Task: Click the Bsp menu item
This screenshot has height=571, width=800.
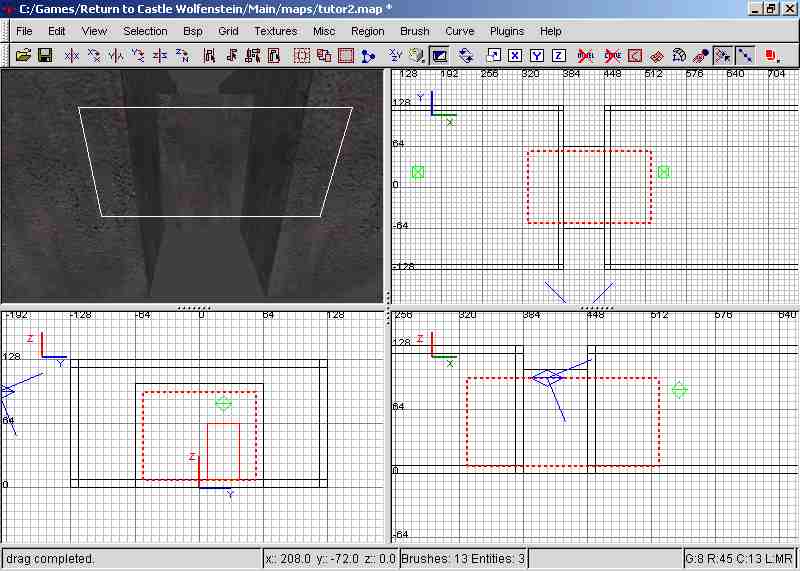Action: click(x=193, y=31)
